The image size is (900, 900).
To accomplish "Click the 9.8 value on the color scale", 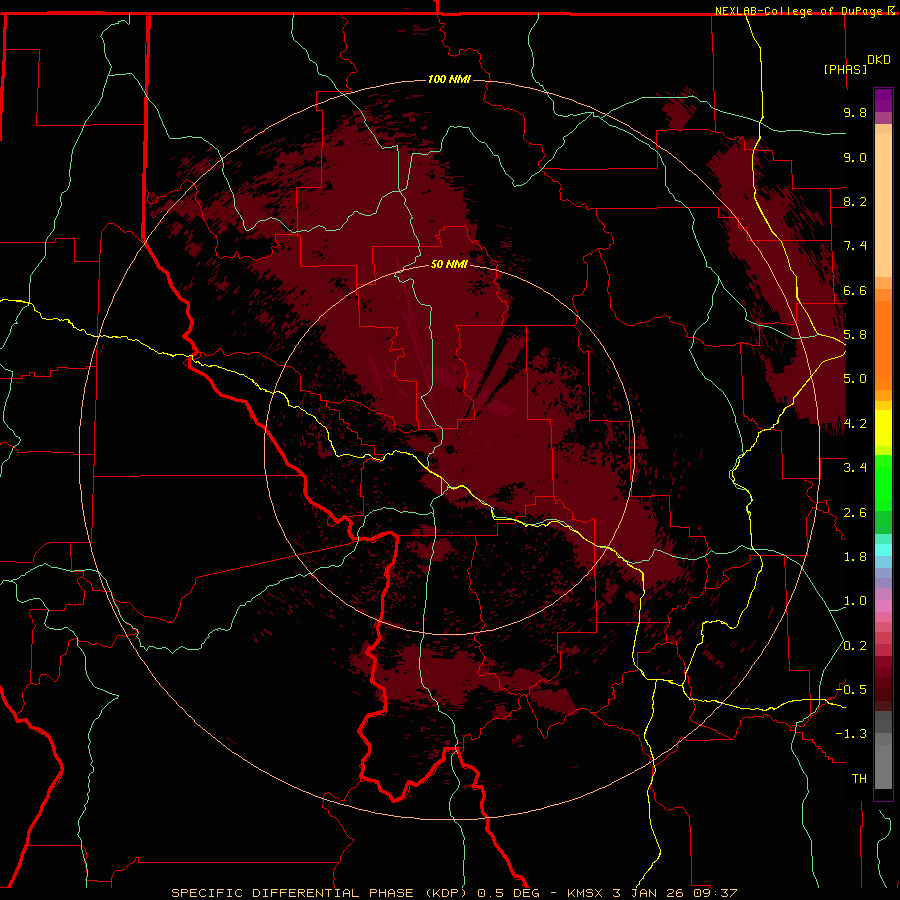I will [855, 112].
